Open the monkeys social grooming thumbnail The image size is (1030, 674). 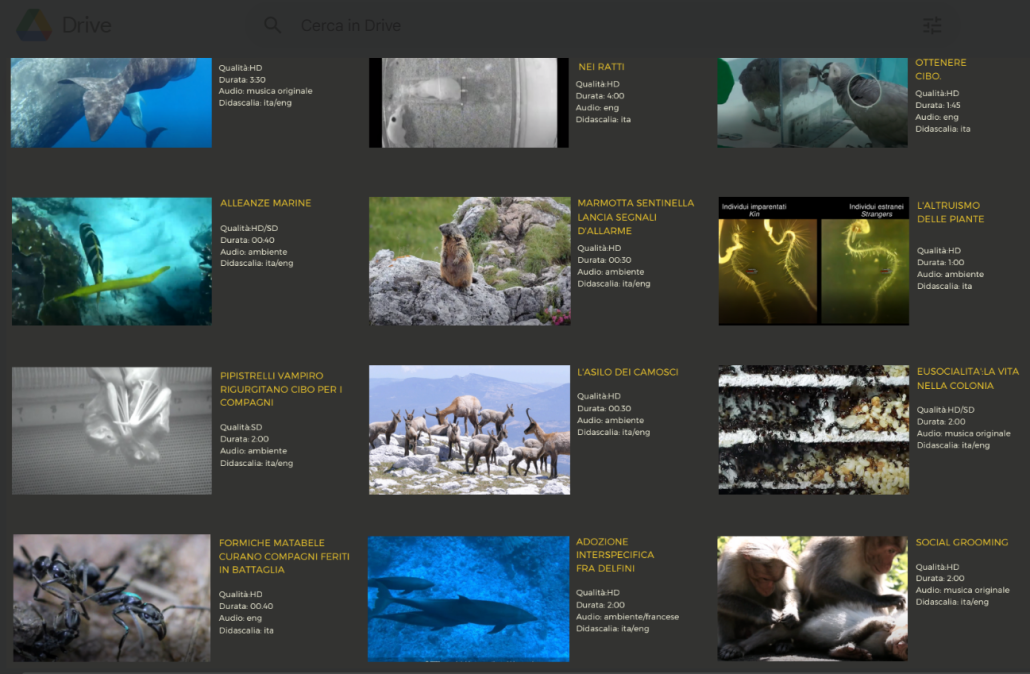812,598
